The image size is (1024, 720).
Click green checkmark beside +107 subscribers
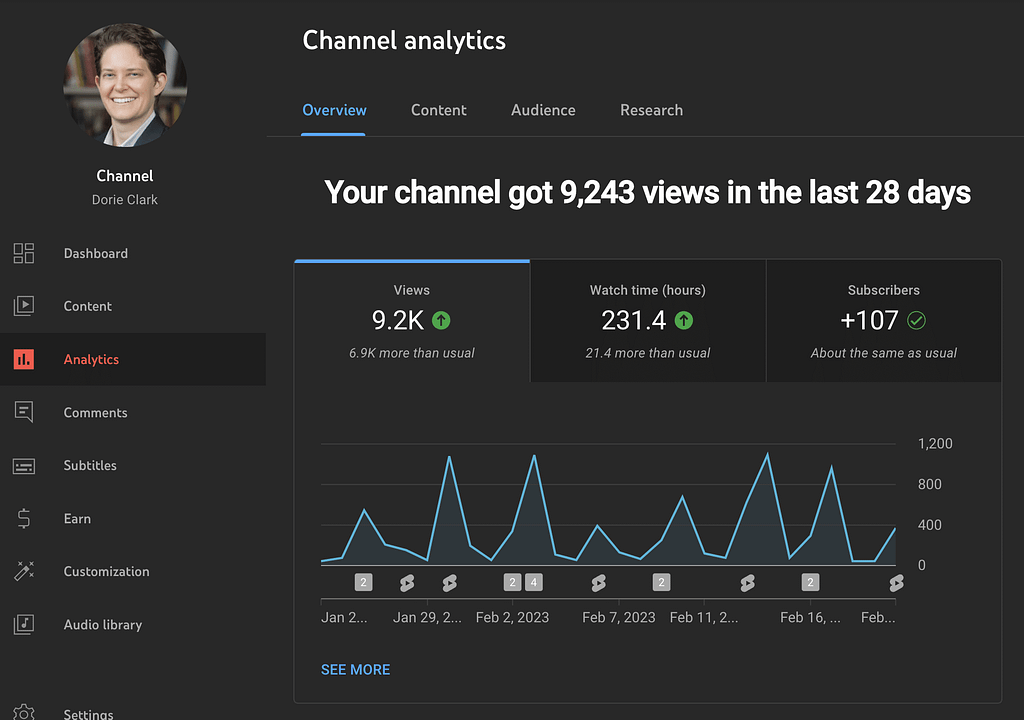pos(916,320)
